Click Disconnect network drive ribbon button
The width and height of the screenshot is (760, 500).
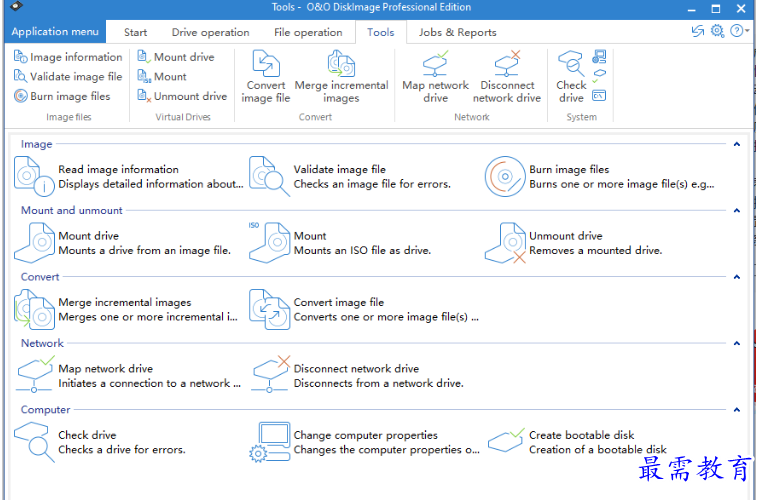pos(507,77)
